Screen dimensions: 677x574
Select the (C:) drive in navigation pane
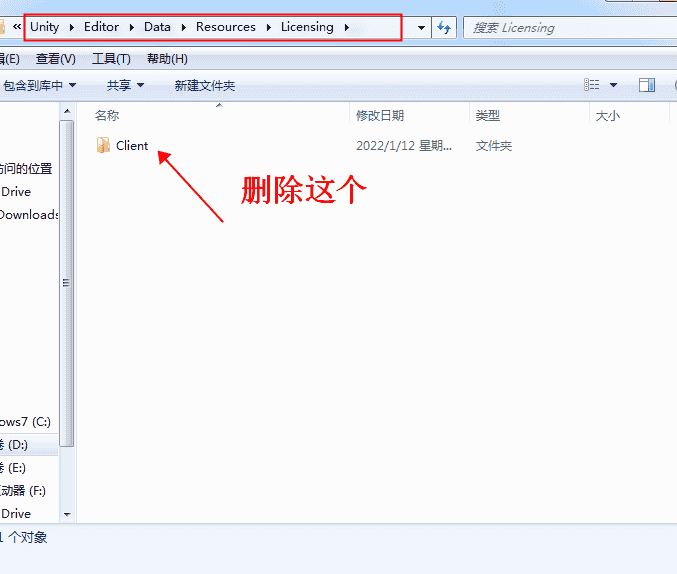coord(25,422)
